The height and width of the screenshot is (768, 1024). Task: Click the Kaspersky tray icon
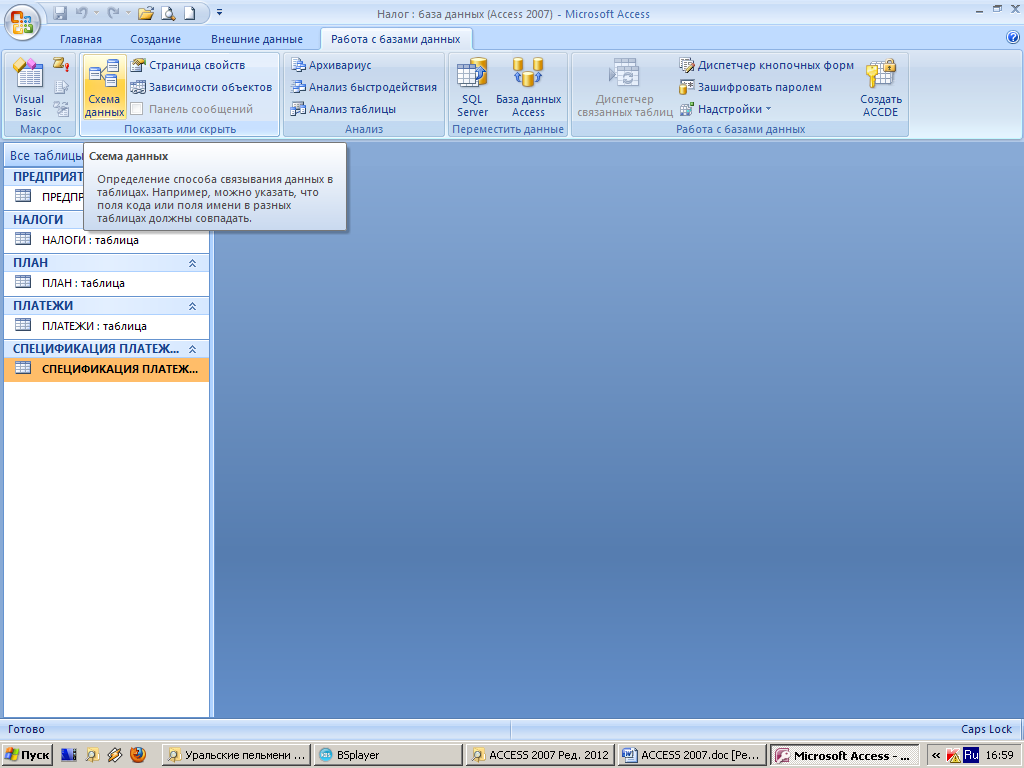[x=953, y=756]
